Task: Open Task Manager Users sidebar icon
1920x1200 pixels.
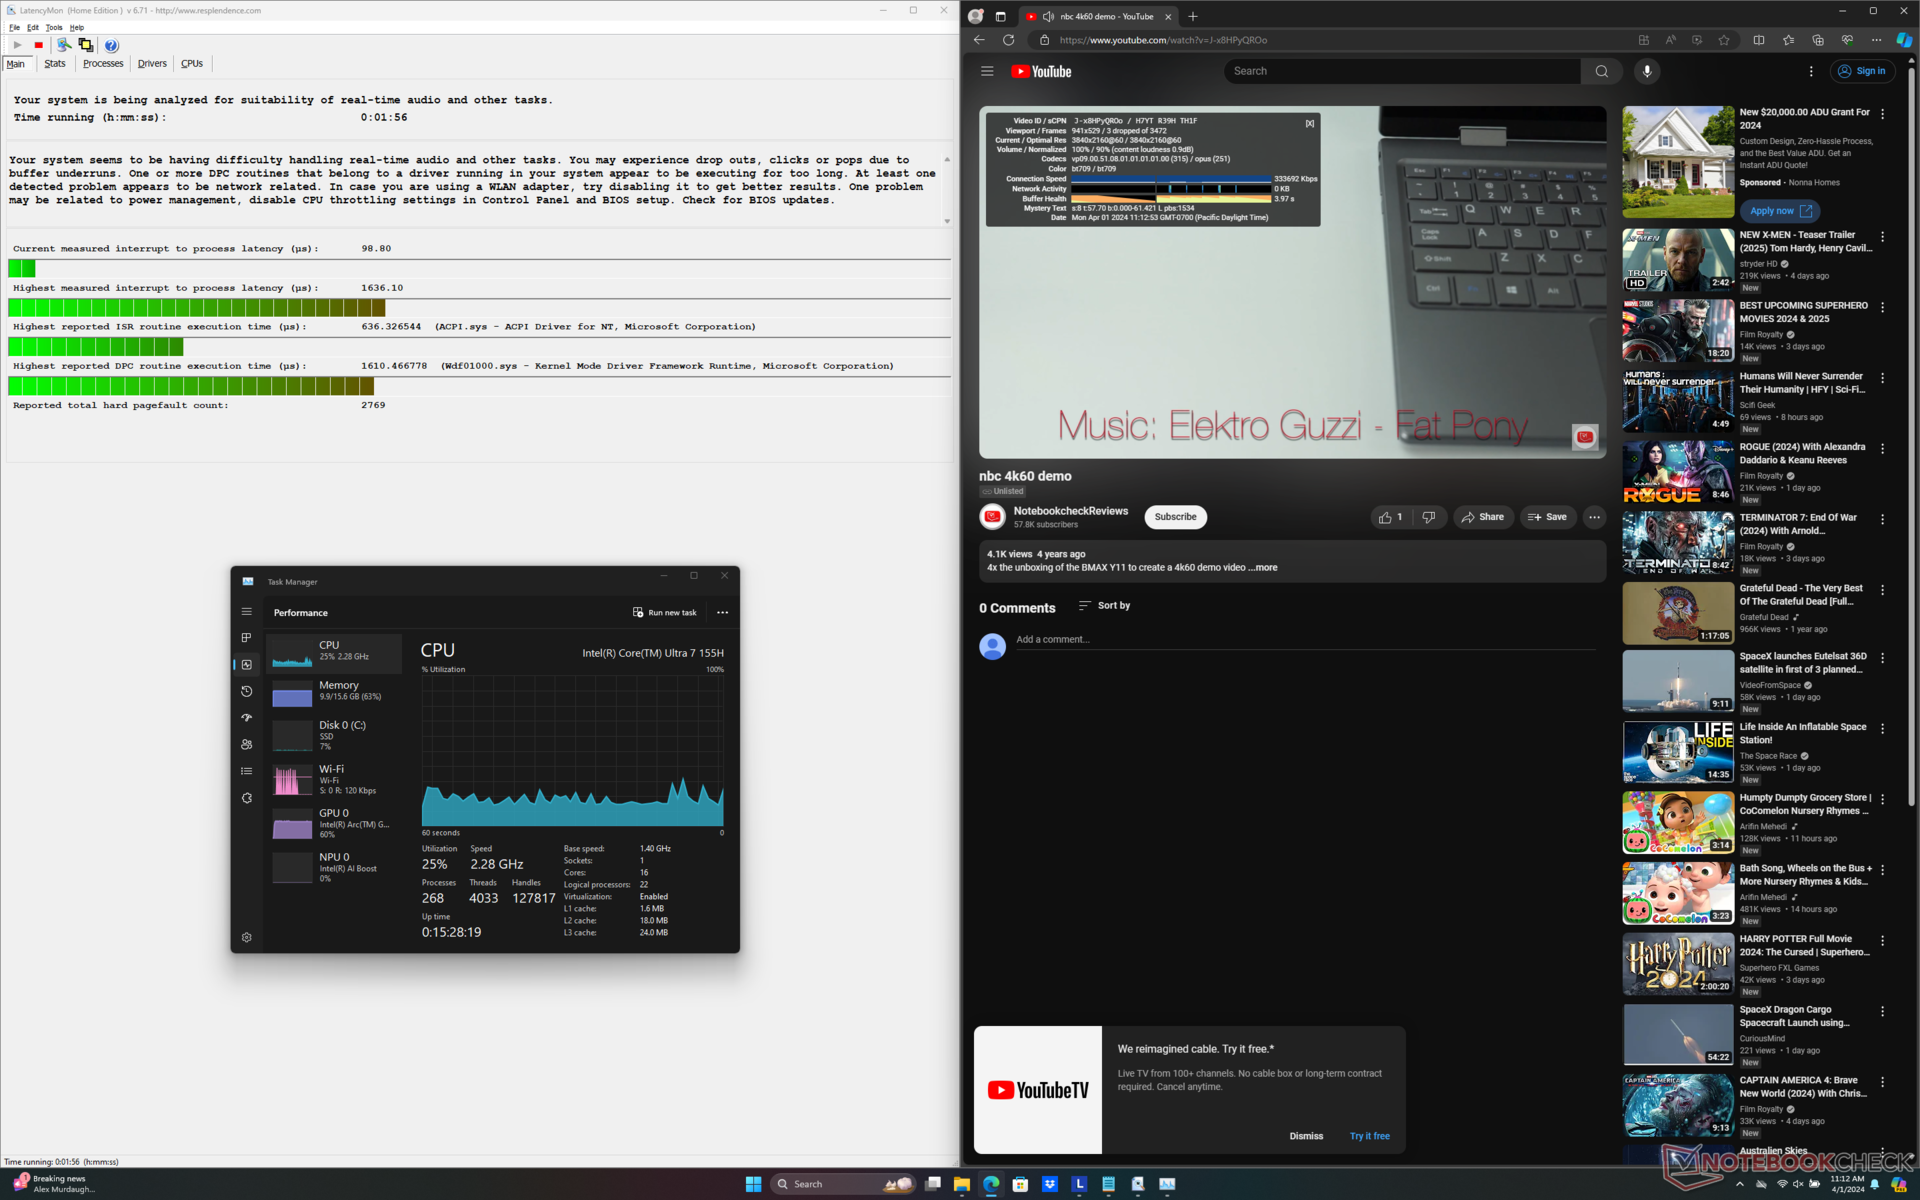Action: click(x=246, y=745)
